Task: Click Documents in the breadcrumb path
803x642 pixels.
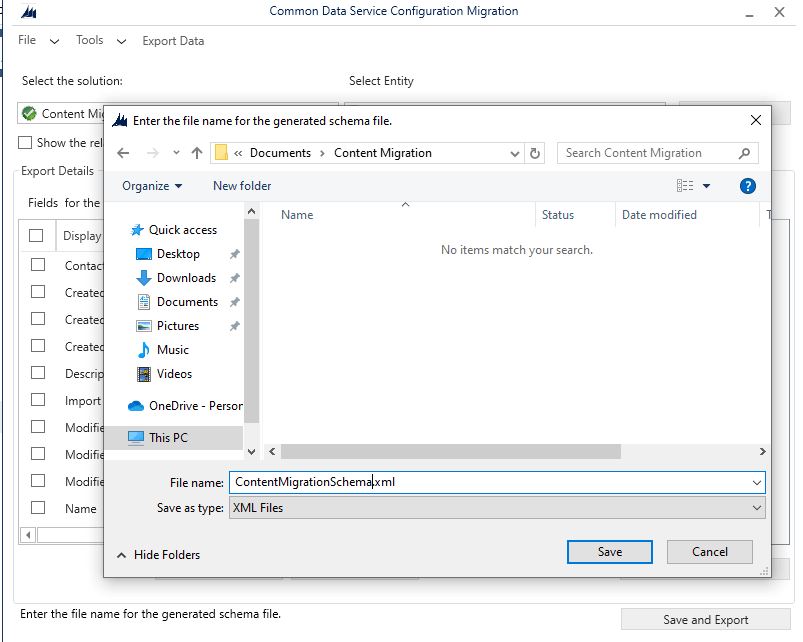Action: click(x=280, y=153)
